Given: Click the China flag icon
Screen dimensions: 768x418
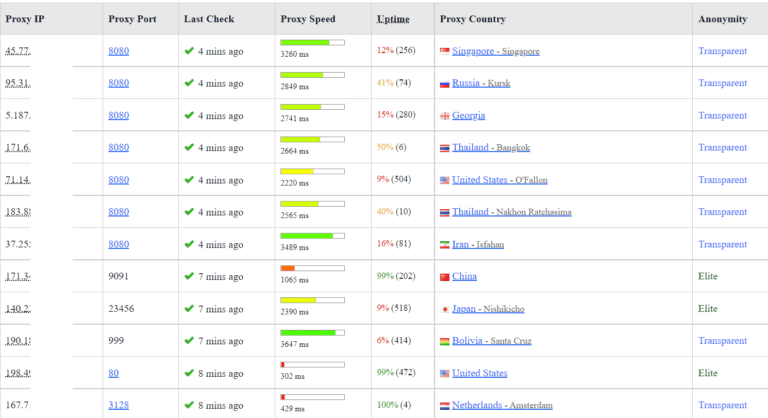Looking at the screenshot, I should 444,276.
